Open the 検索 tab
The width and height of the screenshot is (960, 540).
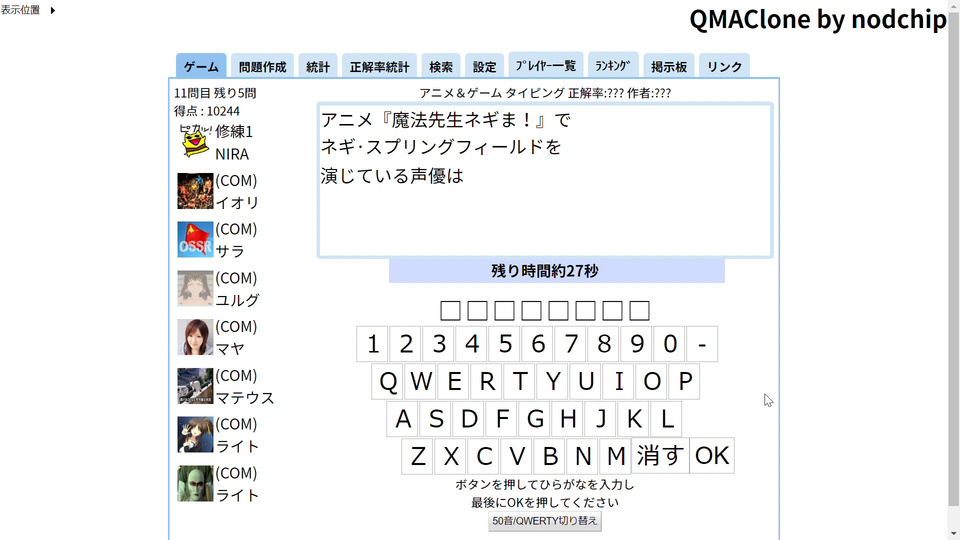click(x=441, y=66)
